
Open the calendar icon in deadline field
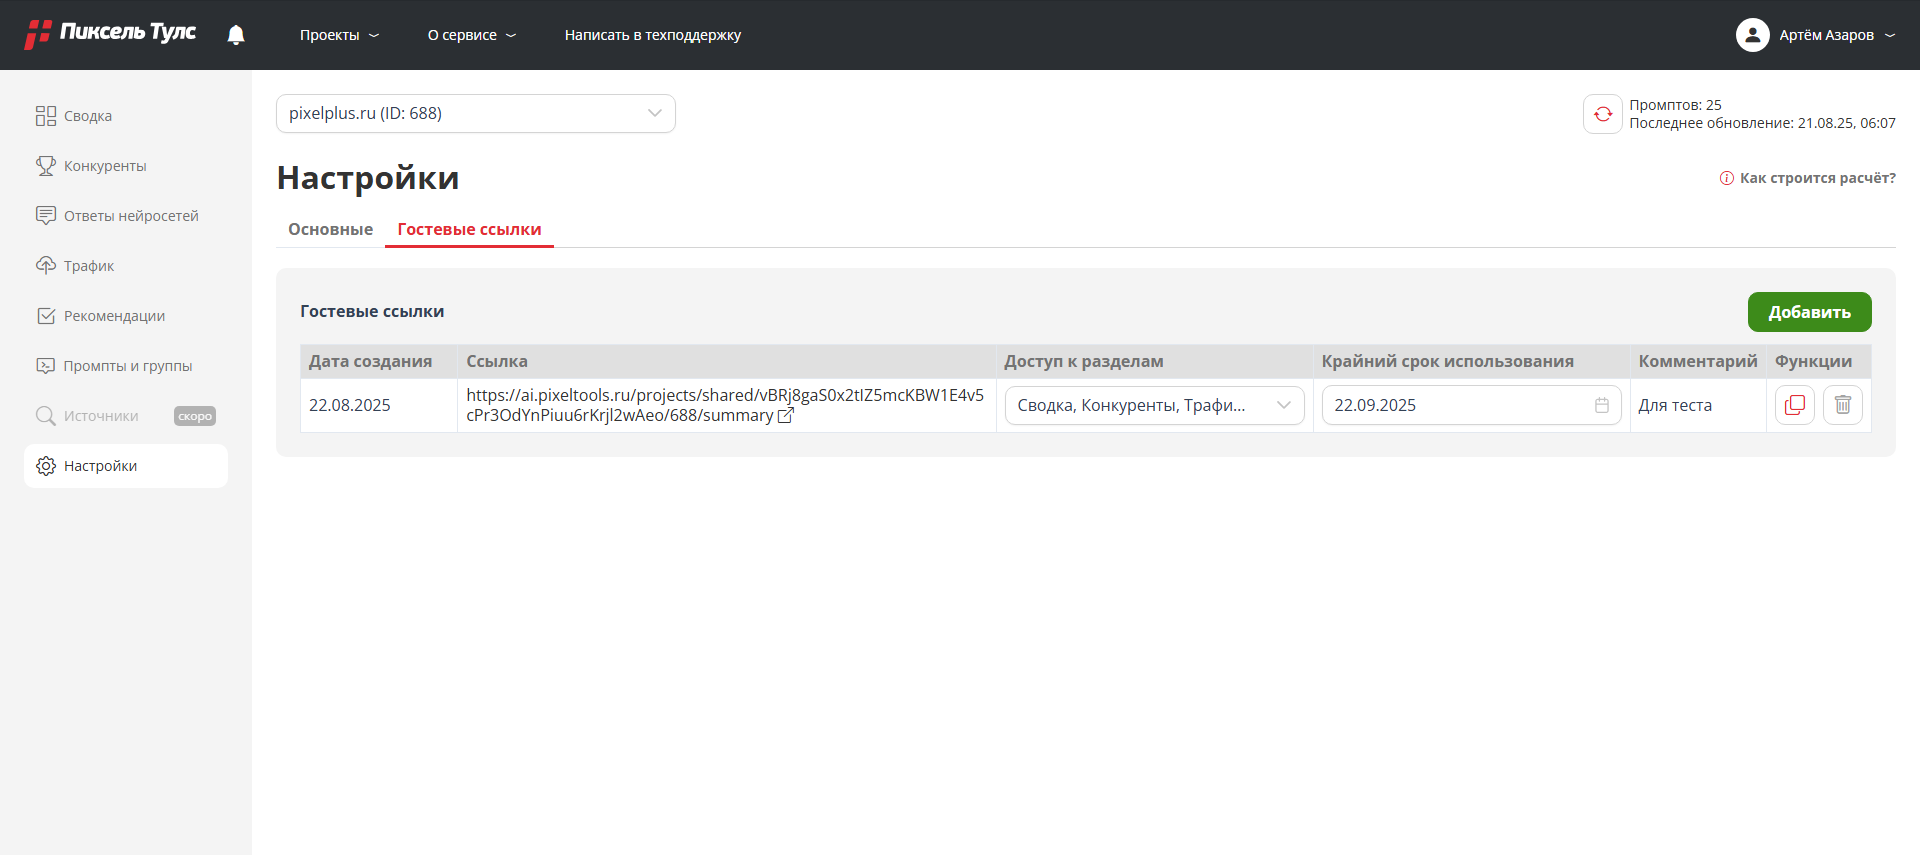pyautogui.click(x=1602, y=405)
